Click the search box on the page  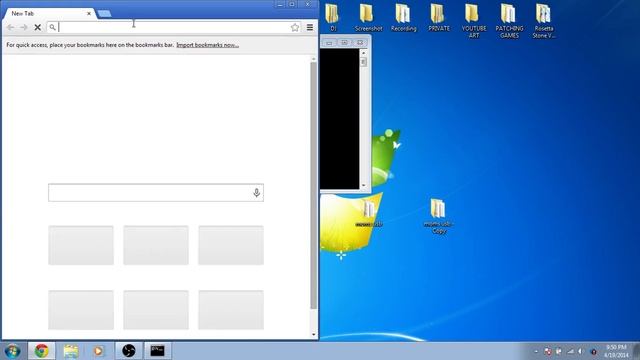[156, 193]
